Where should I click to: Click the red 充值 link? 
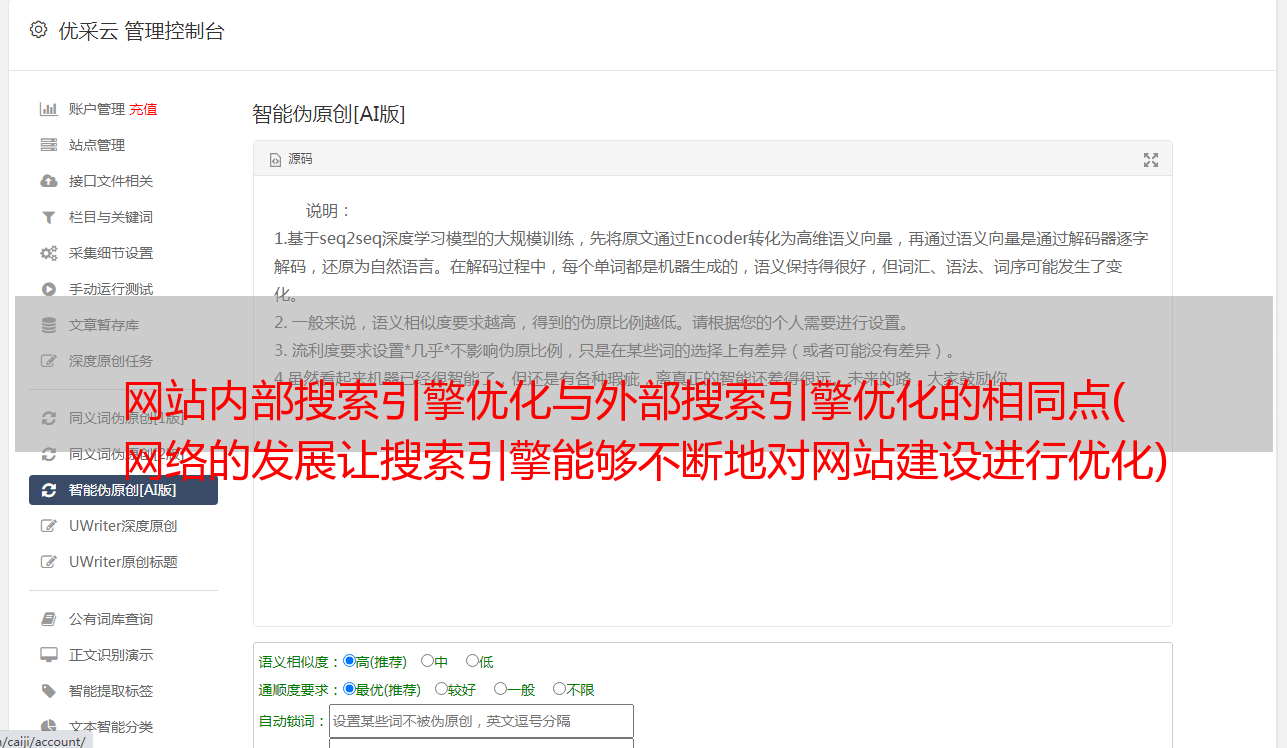pyautogui.click(x=143, y=109)
